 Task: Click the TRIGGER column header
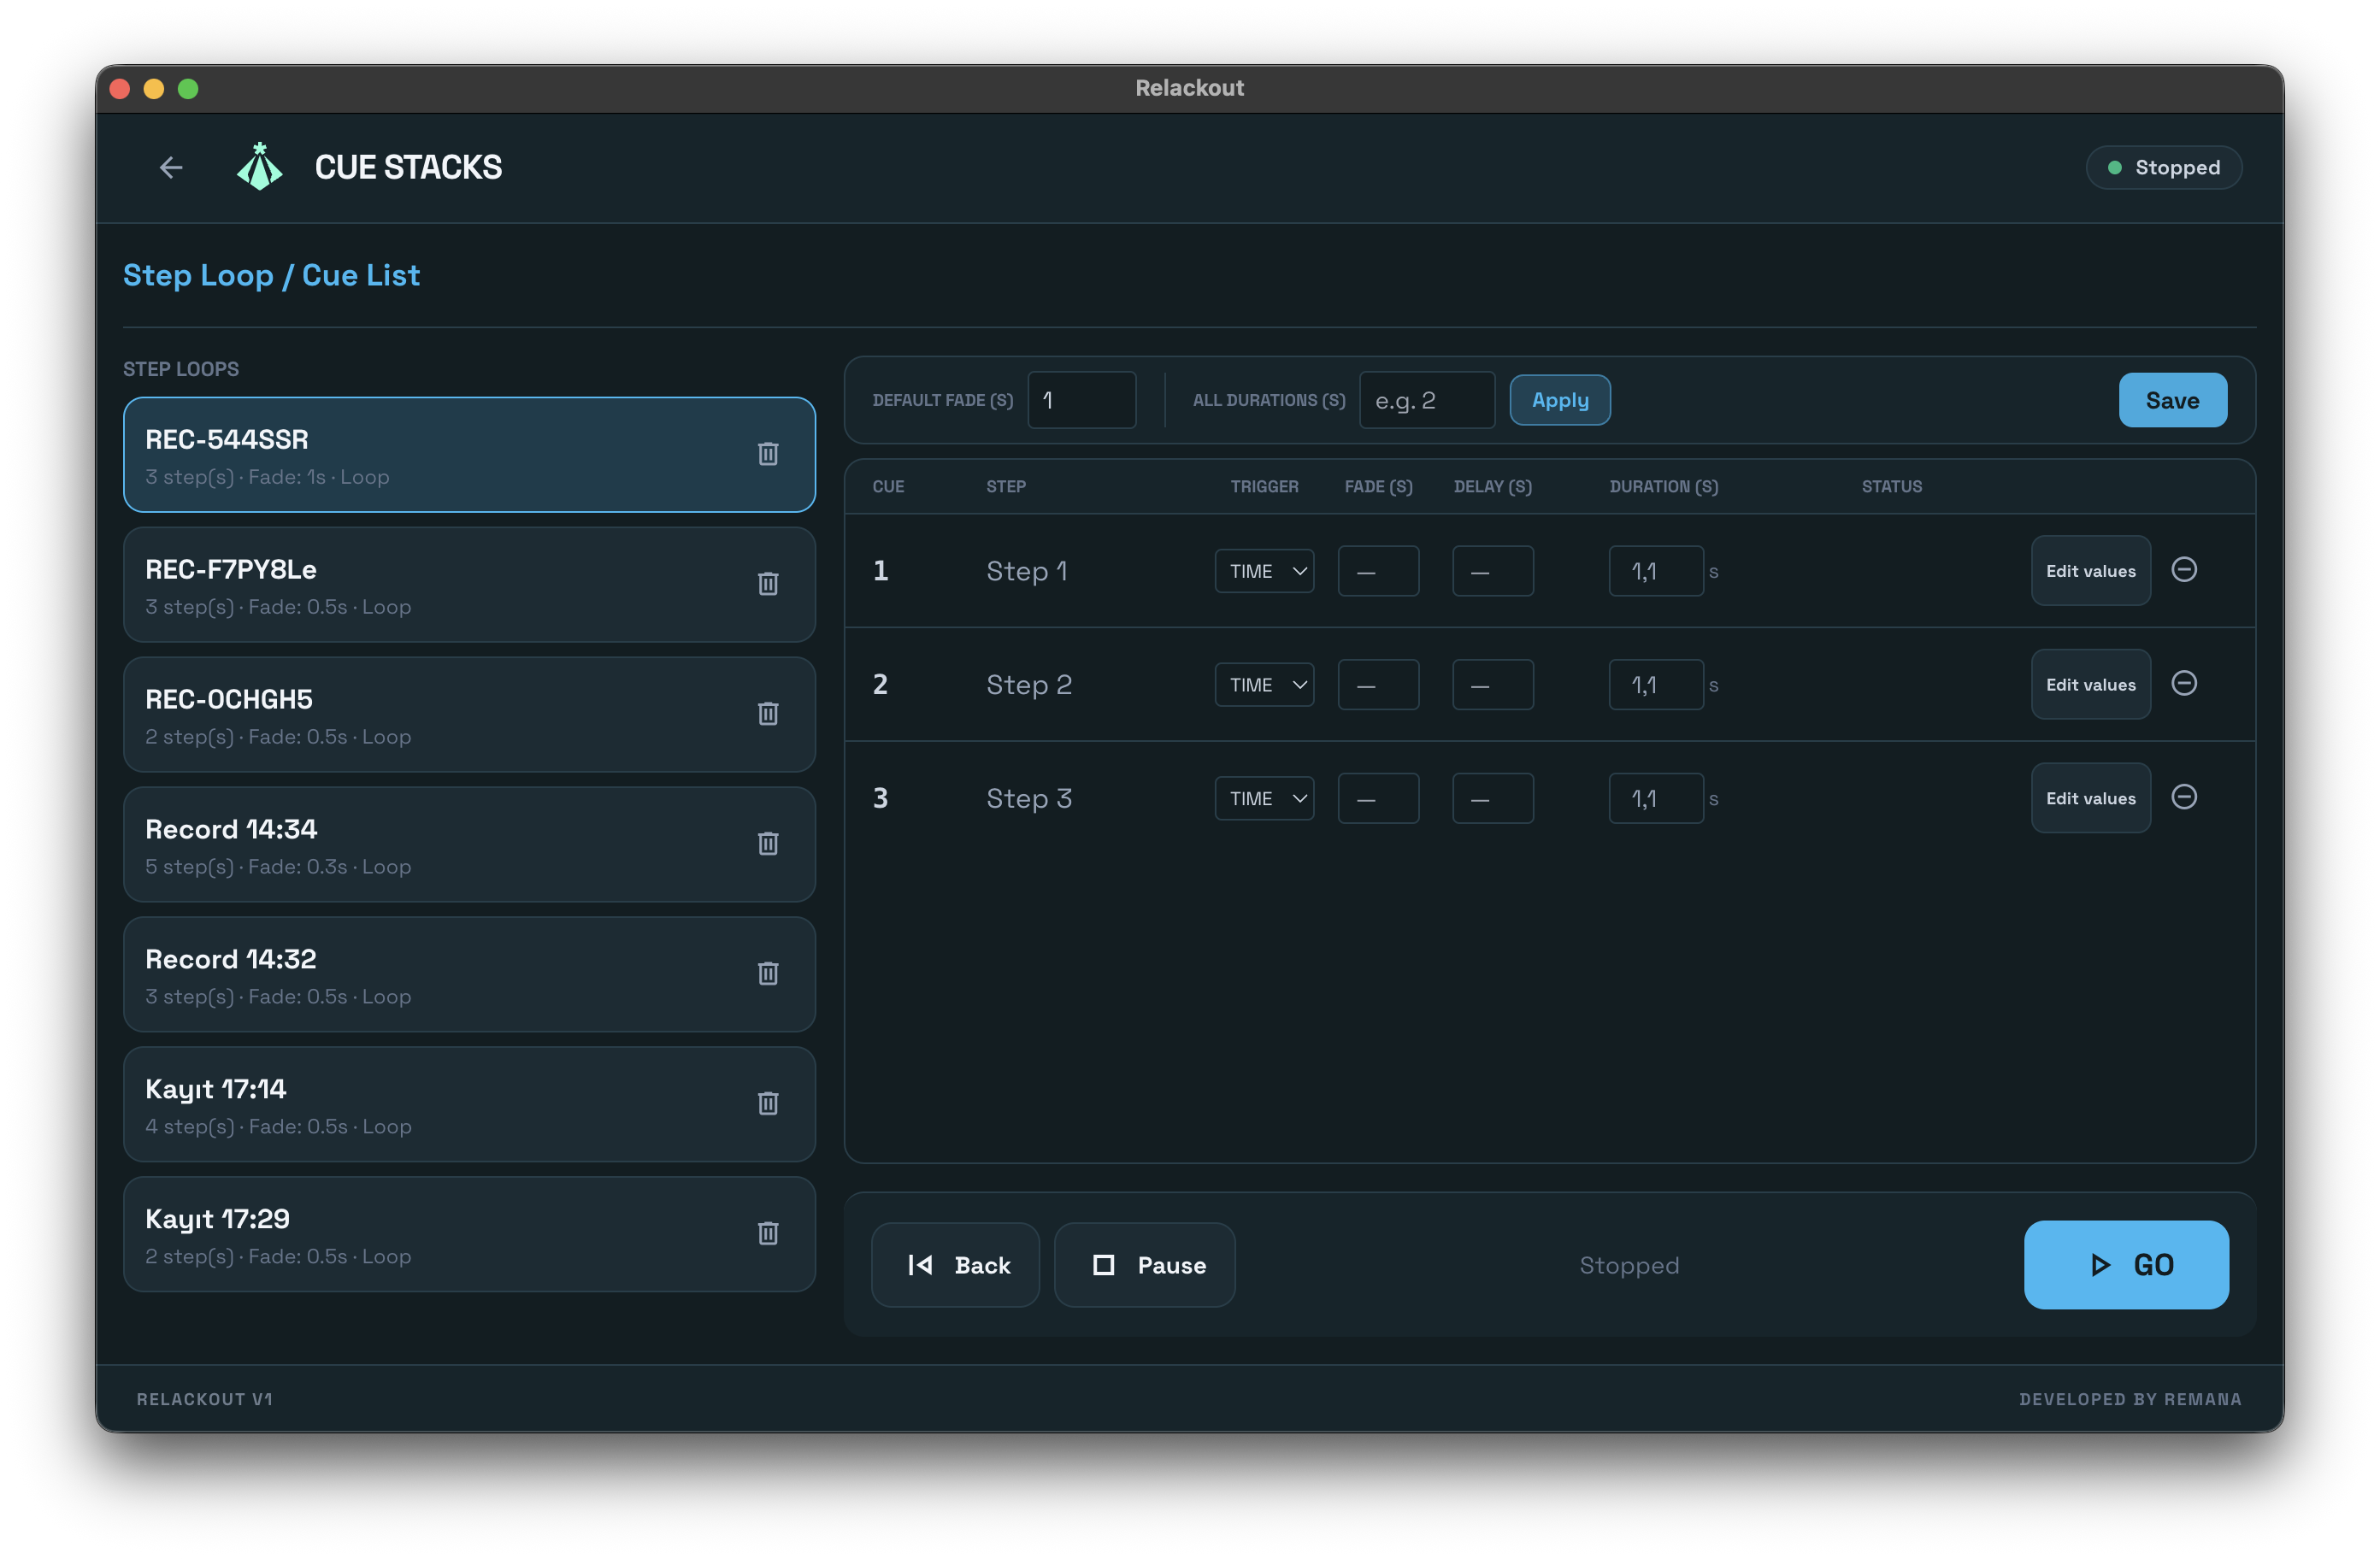click(1264, 486)
